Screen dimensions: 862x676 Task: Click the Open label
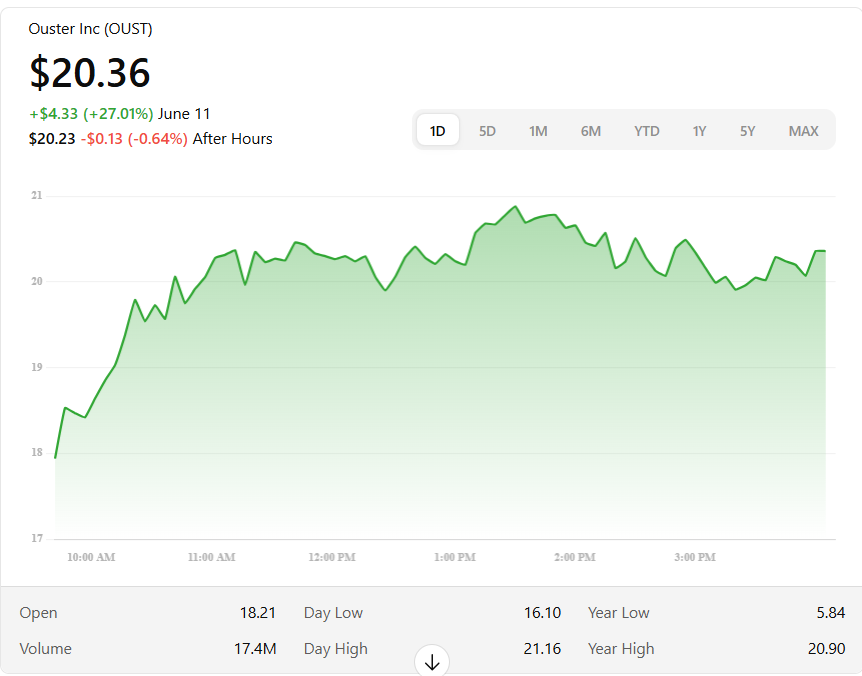click(x=38, y=613)
